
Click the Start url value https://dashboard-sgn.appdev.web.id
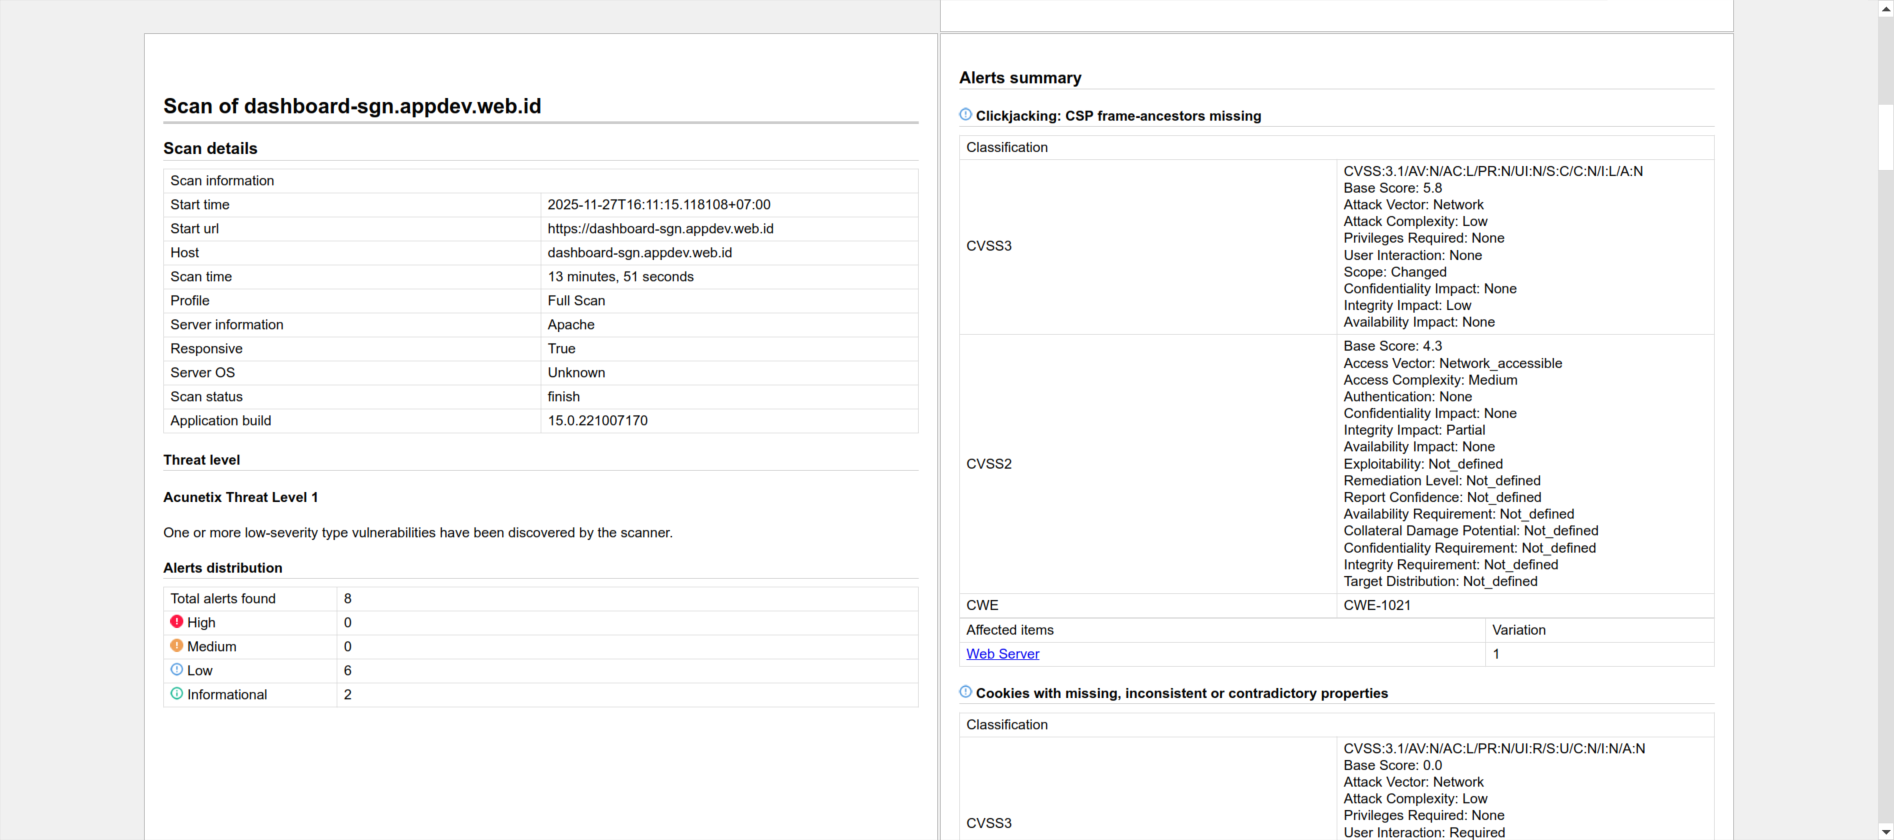click(x=660, y=229)
